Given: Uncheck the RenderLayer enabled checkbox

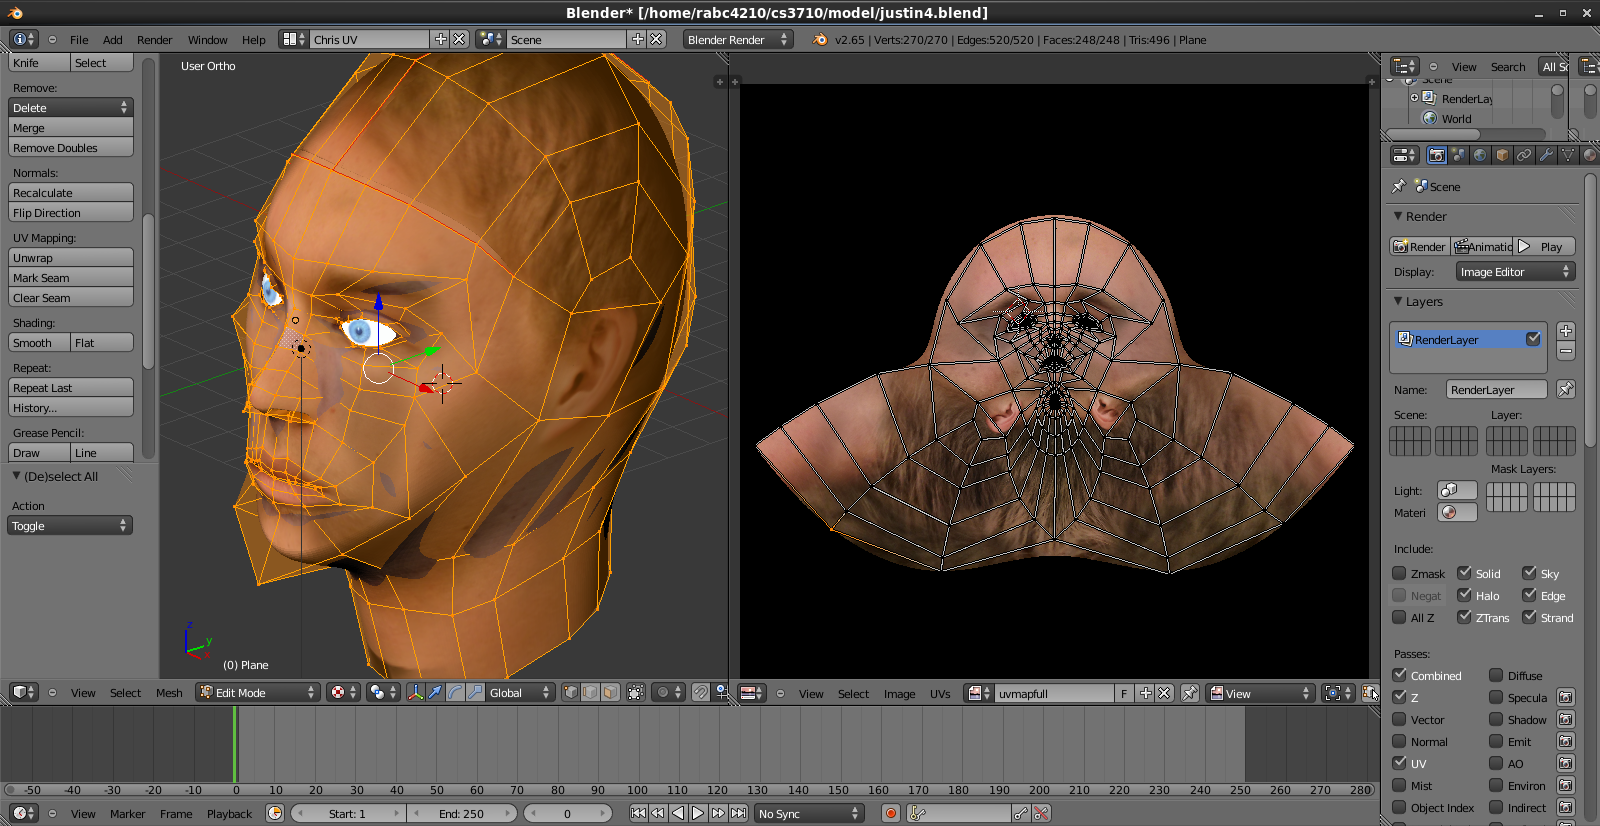Looking at the screenshot, I should [x=1533, y=339].
